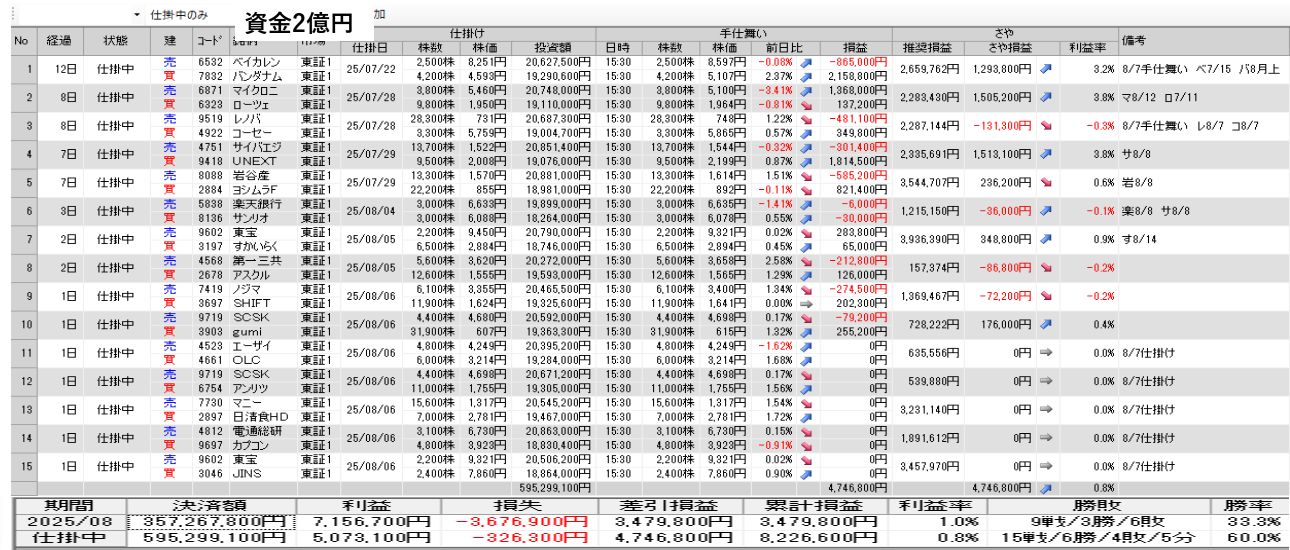This screenshot has width=1290, height=550.
Task: Click the 備考 column header
Action: click(x=1133, y=41)
